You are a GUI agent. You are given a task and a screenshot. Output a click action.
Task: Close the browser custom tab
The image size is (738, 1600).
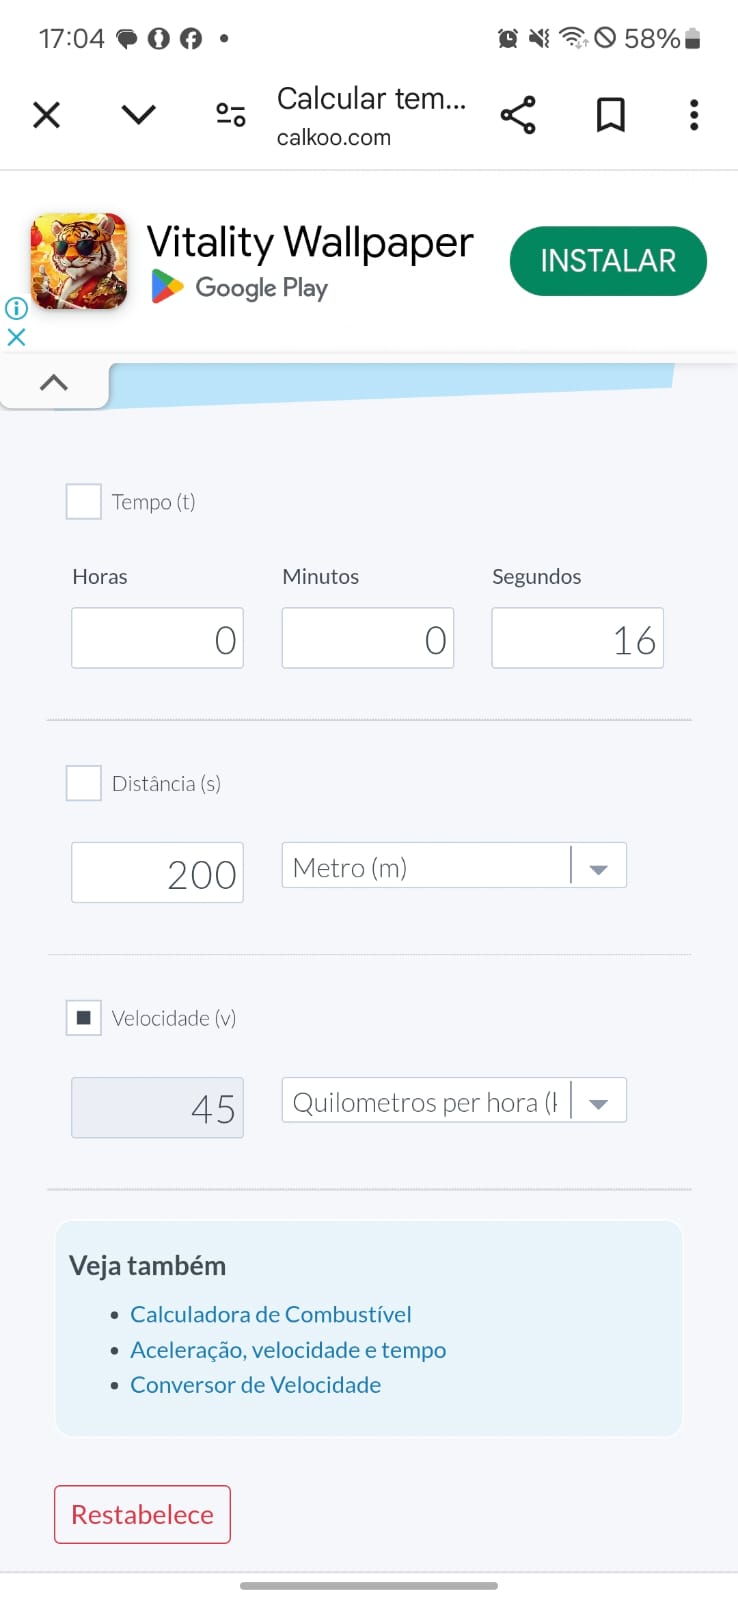pyautogui.click(x=46, y=115)
